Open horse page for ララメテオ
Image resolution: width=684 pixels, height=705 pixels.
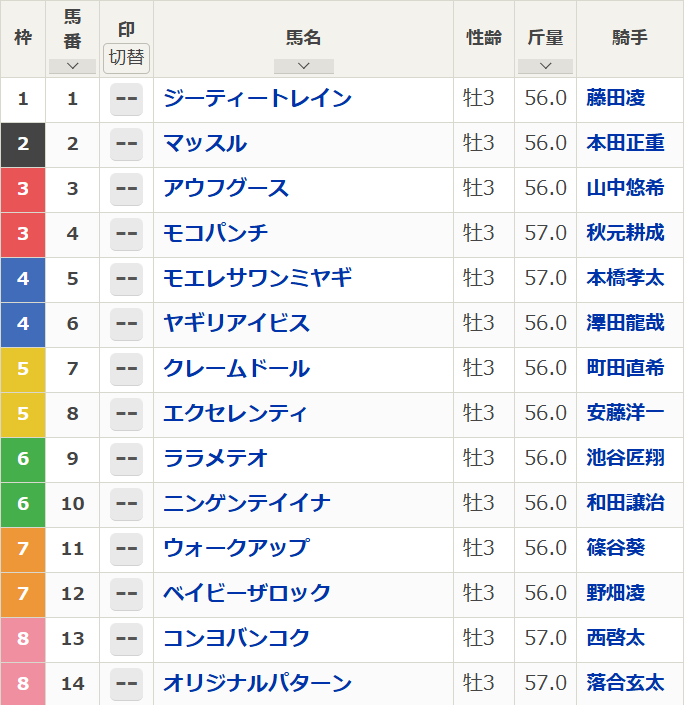(215, 458)
